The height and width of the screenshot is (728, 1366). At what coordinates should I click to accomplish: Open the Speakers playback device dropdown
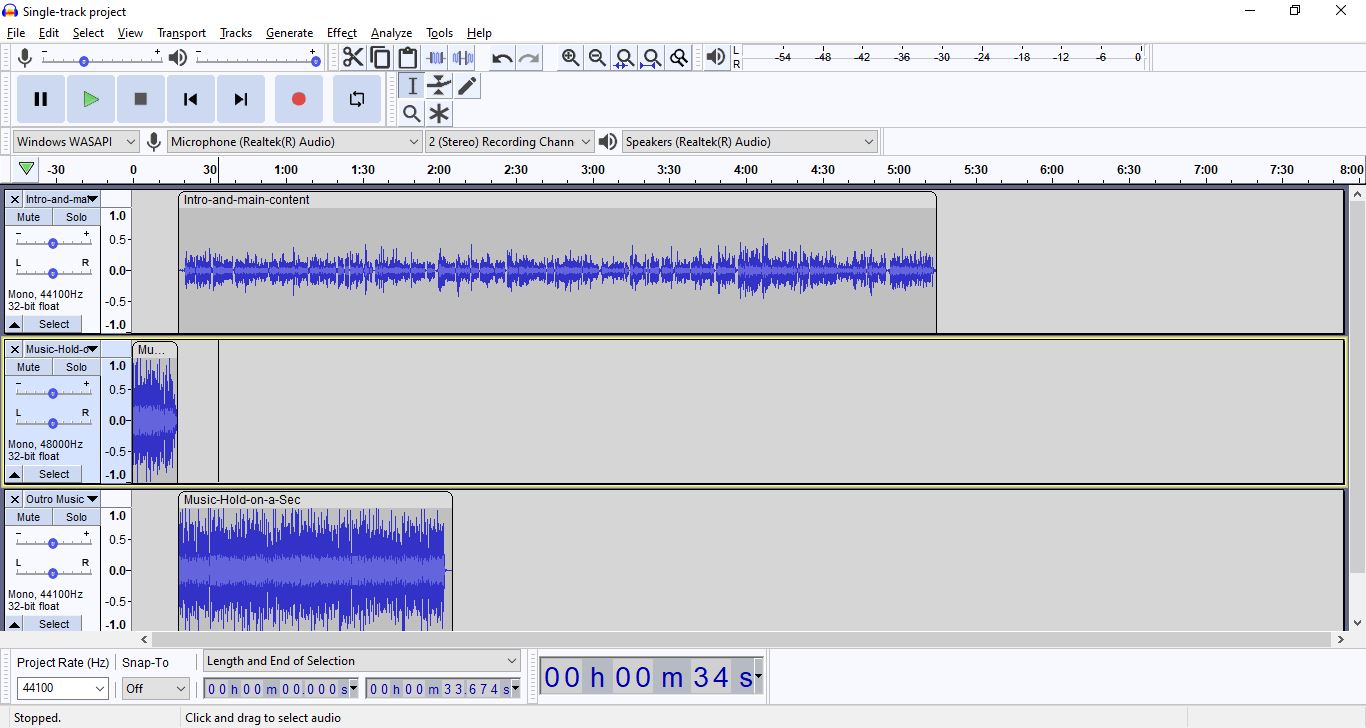(750, 141)
